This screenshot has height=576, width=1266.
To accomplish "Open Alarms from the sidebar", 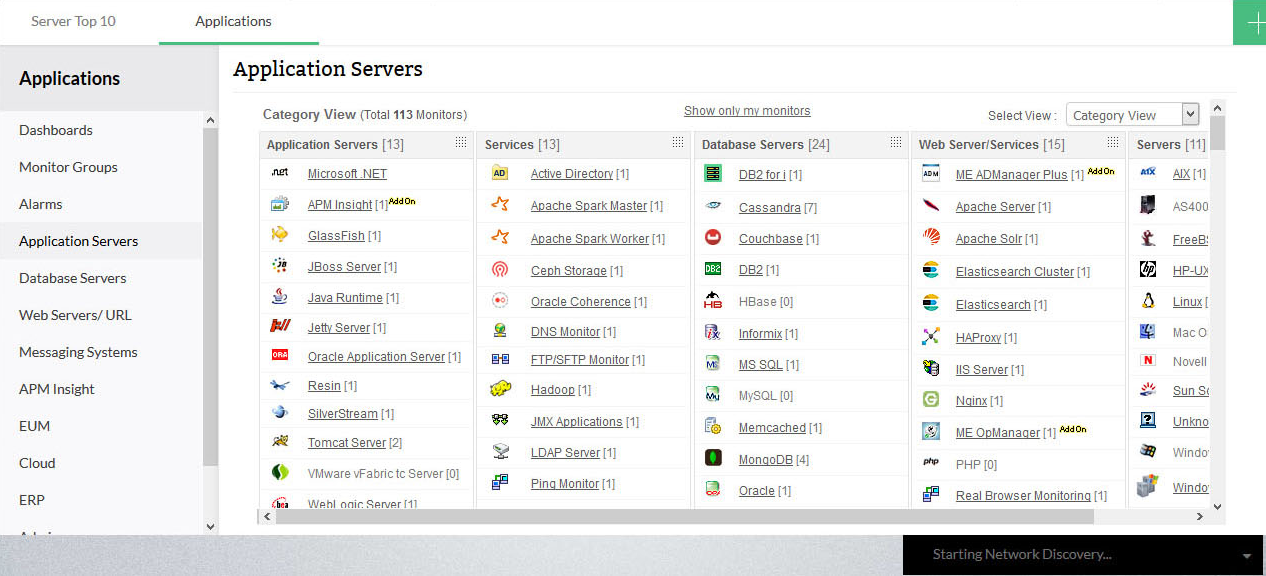I will pyautogui.click(x=40, y=203).
